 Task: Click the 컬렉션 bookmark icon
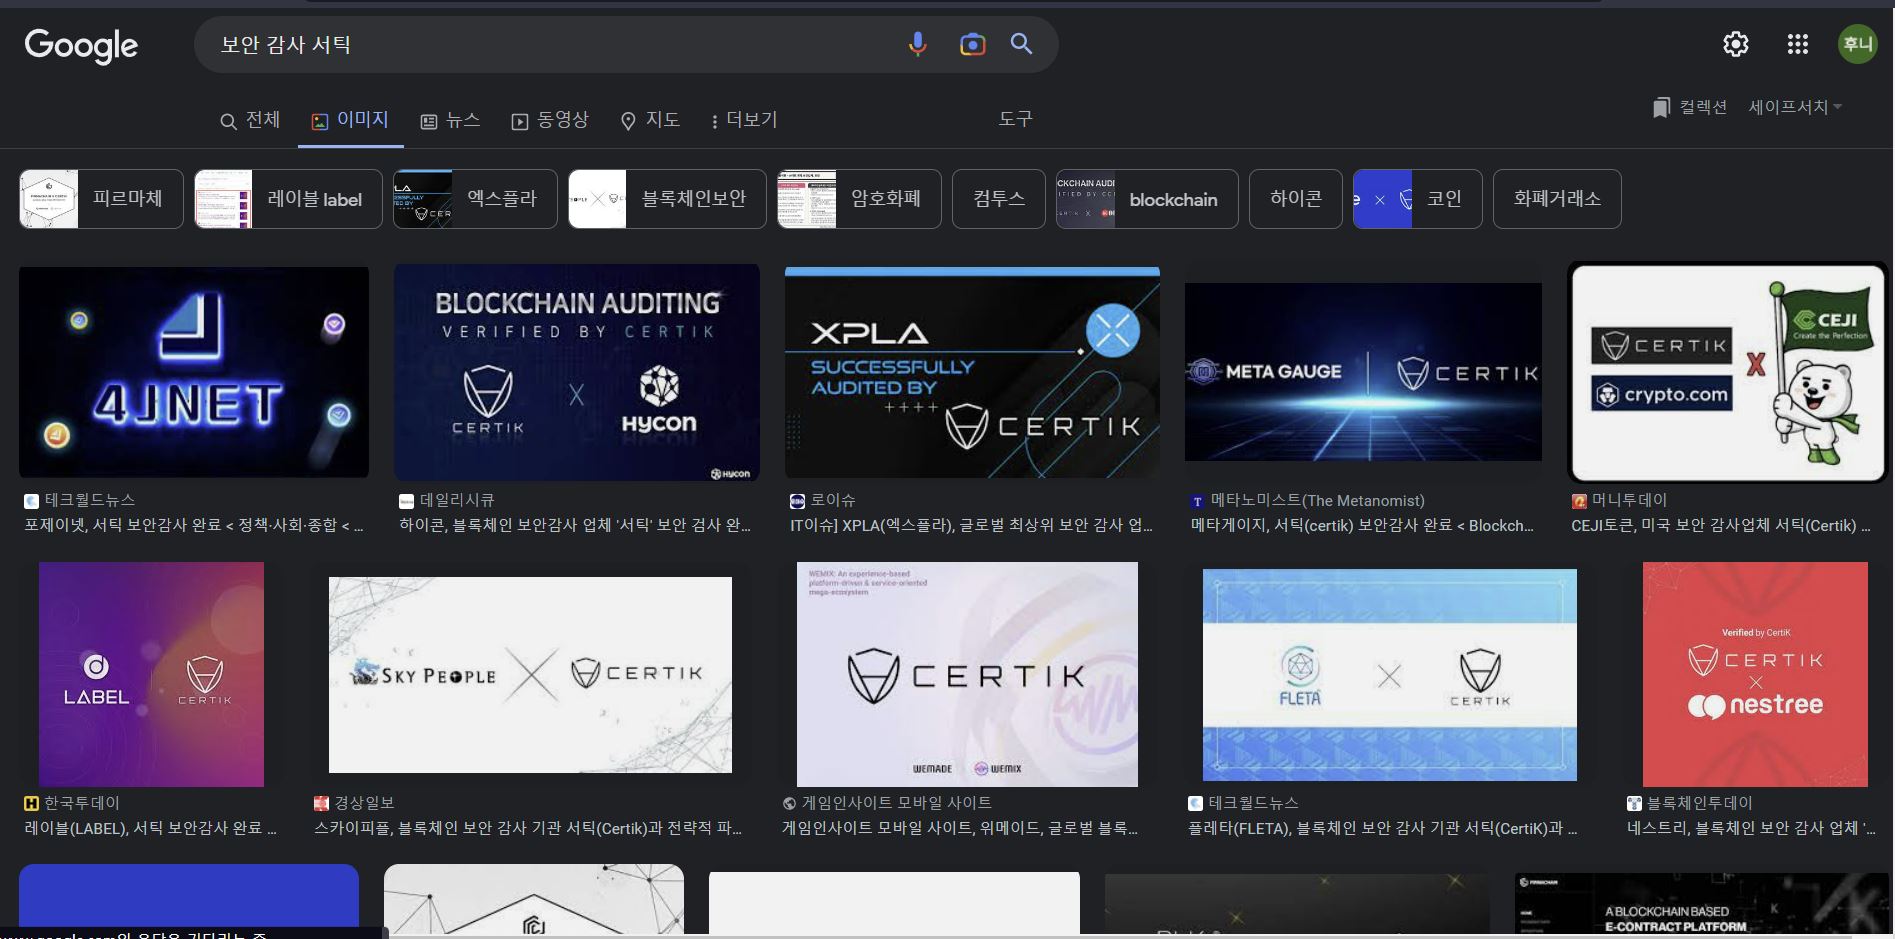(x=1661, y=107)
